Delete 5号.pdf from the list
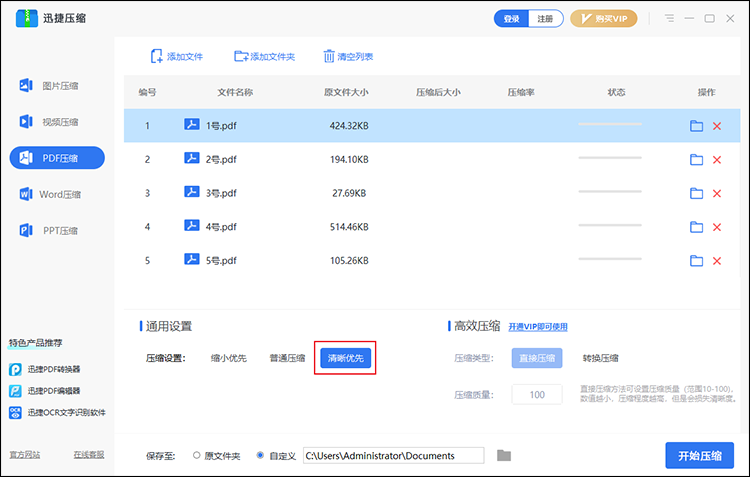750x477 pixels. coord(716,261)
